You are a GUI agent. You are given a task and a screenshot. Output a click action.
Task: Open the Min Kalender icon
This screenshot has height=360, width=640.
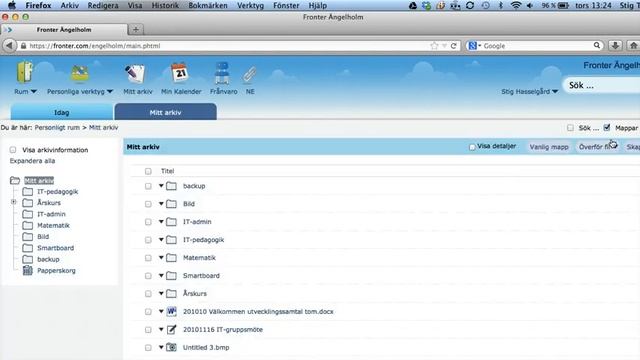180,73
